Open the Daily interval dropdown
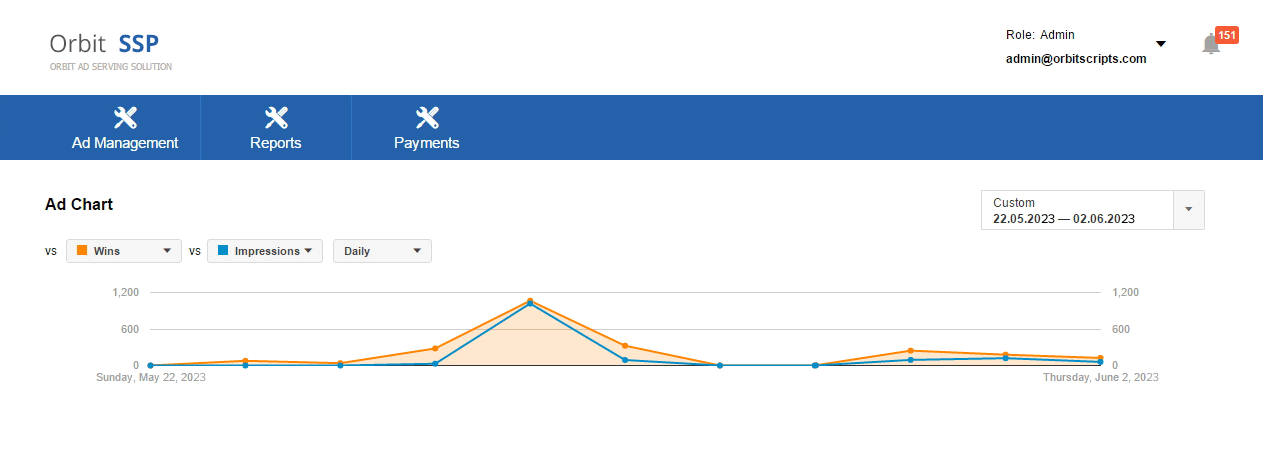This screenshot has width=1263, height=469. click(382, 251)
